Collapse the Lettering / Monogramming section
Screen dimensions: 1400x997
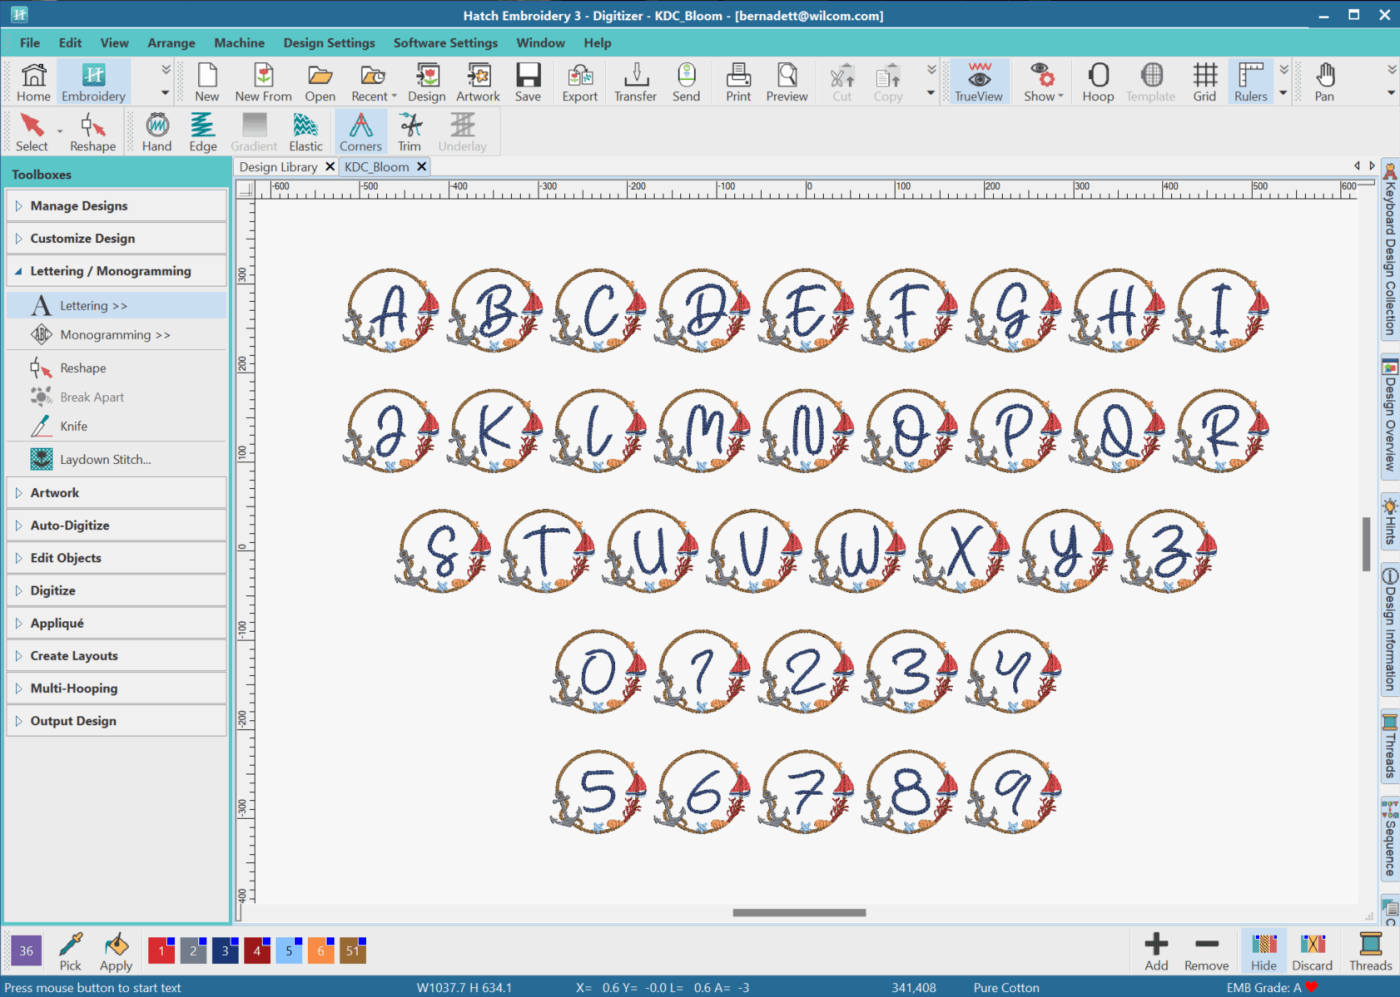[110, 271]
